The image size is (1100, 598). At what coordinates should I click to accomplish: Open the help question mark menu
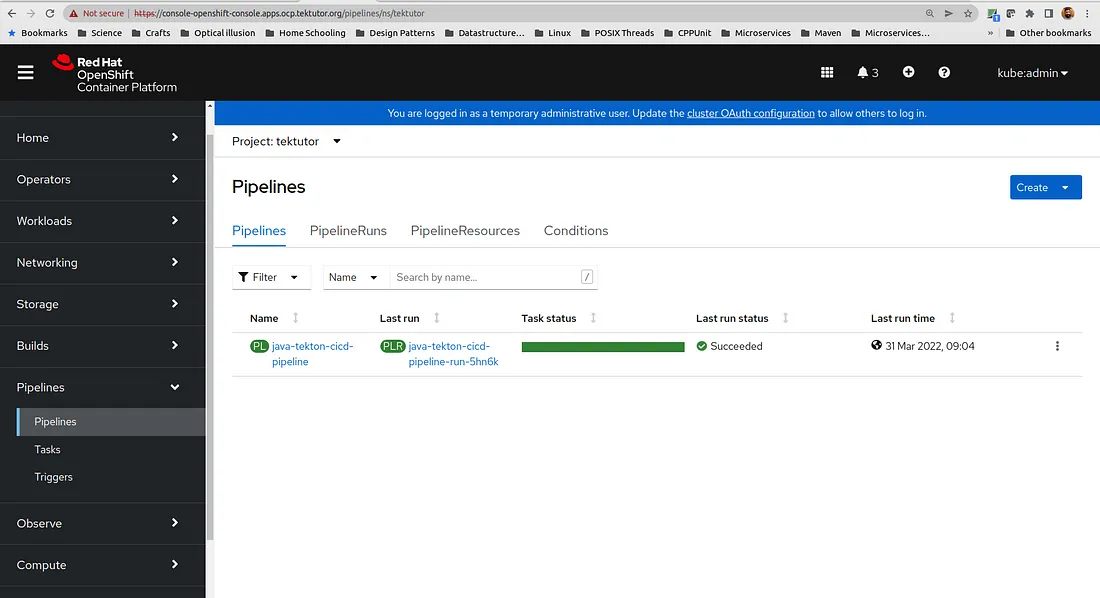click(944, 72)
